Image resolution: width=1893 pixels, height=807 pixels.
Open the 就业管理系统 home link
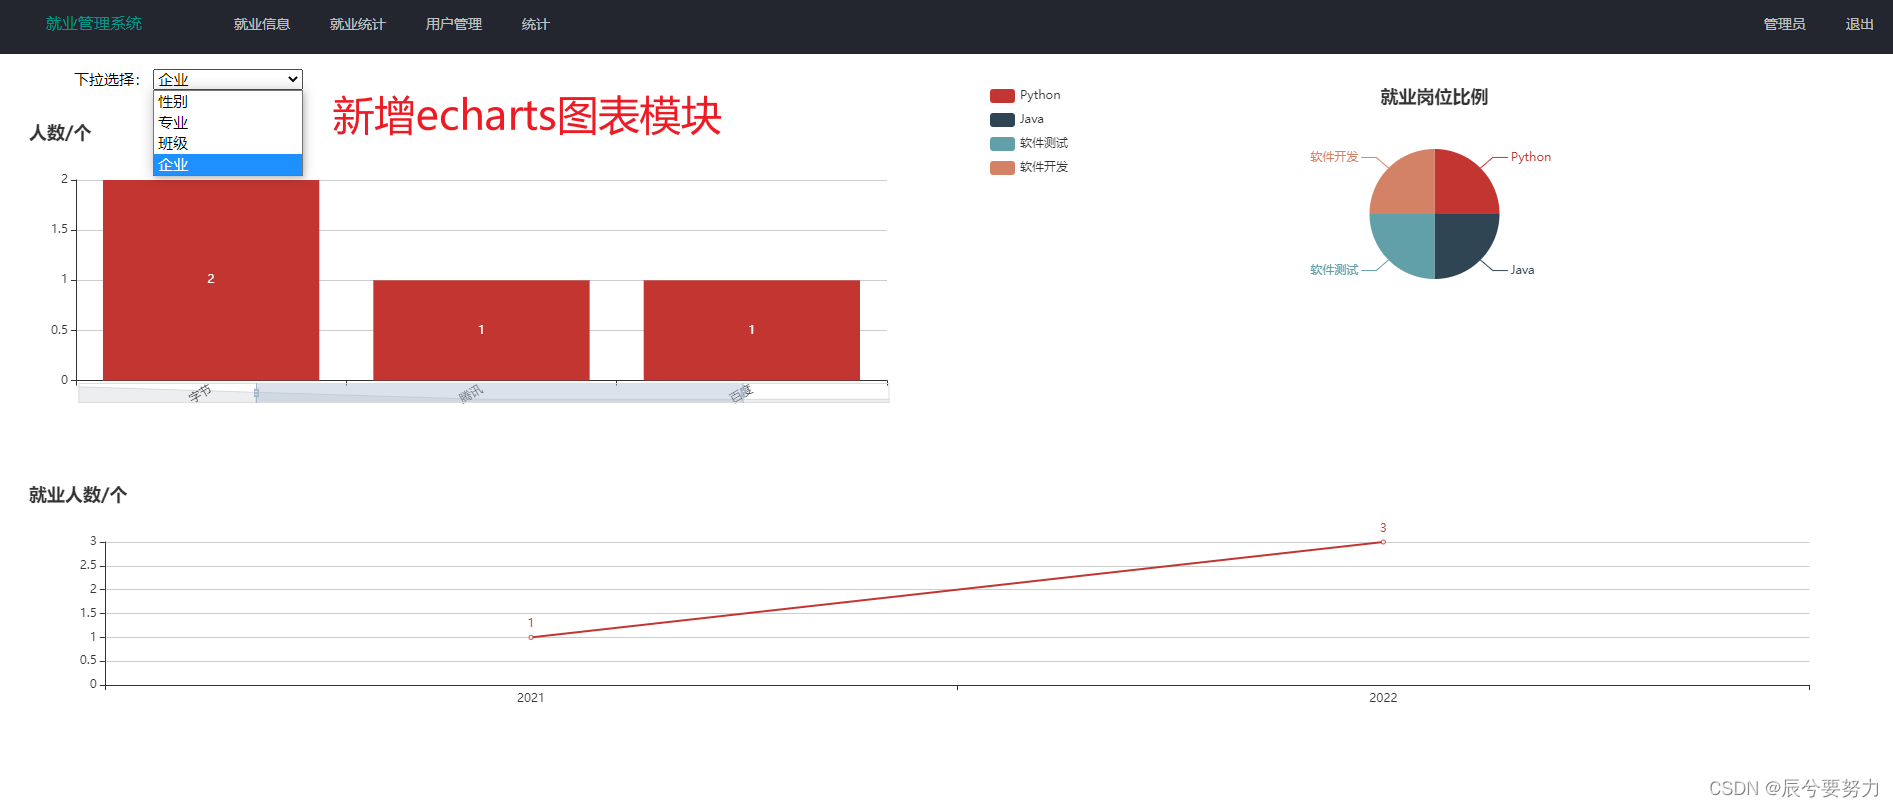tap(94, 24)
